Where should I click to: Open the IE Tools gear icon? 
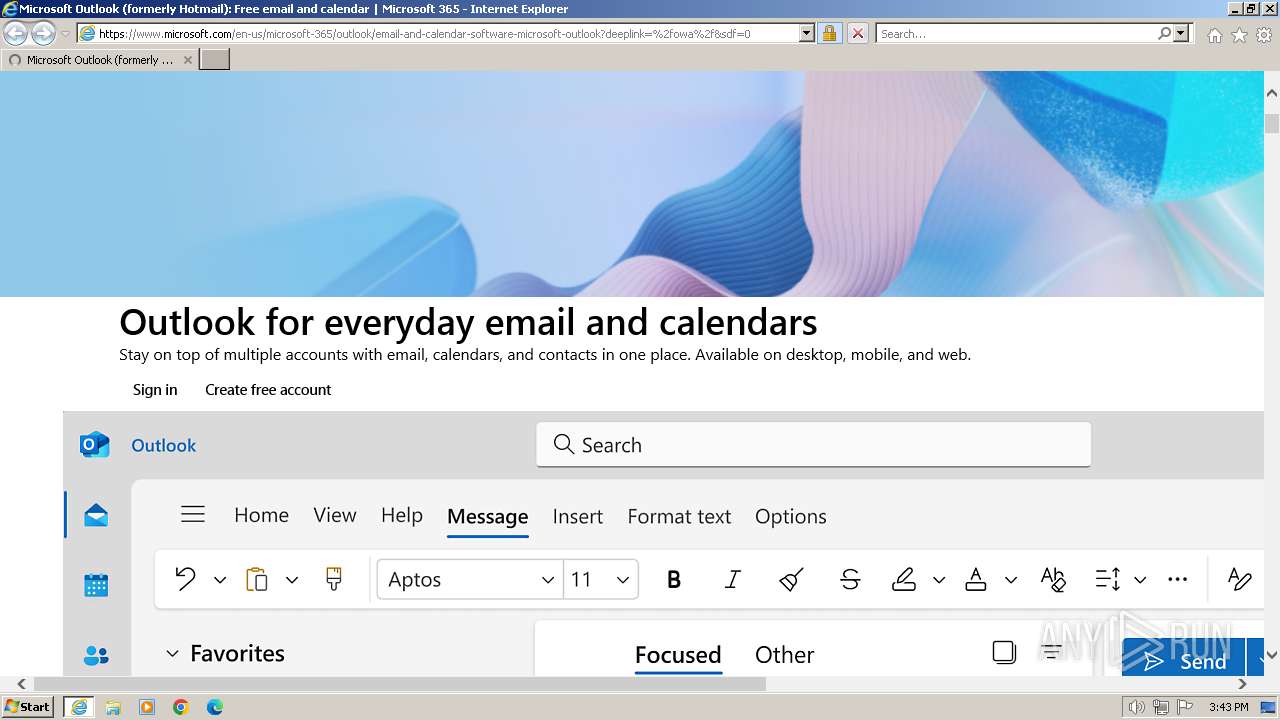1264,34
